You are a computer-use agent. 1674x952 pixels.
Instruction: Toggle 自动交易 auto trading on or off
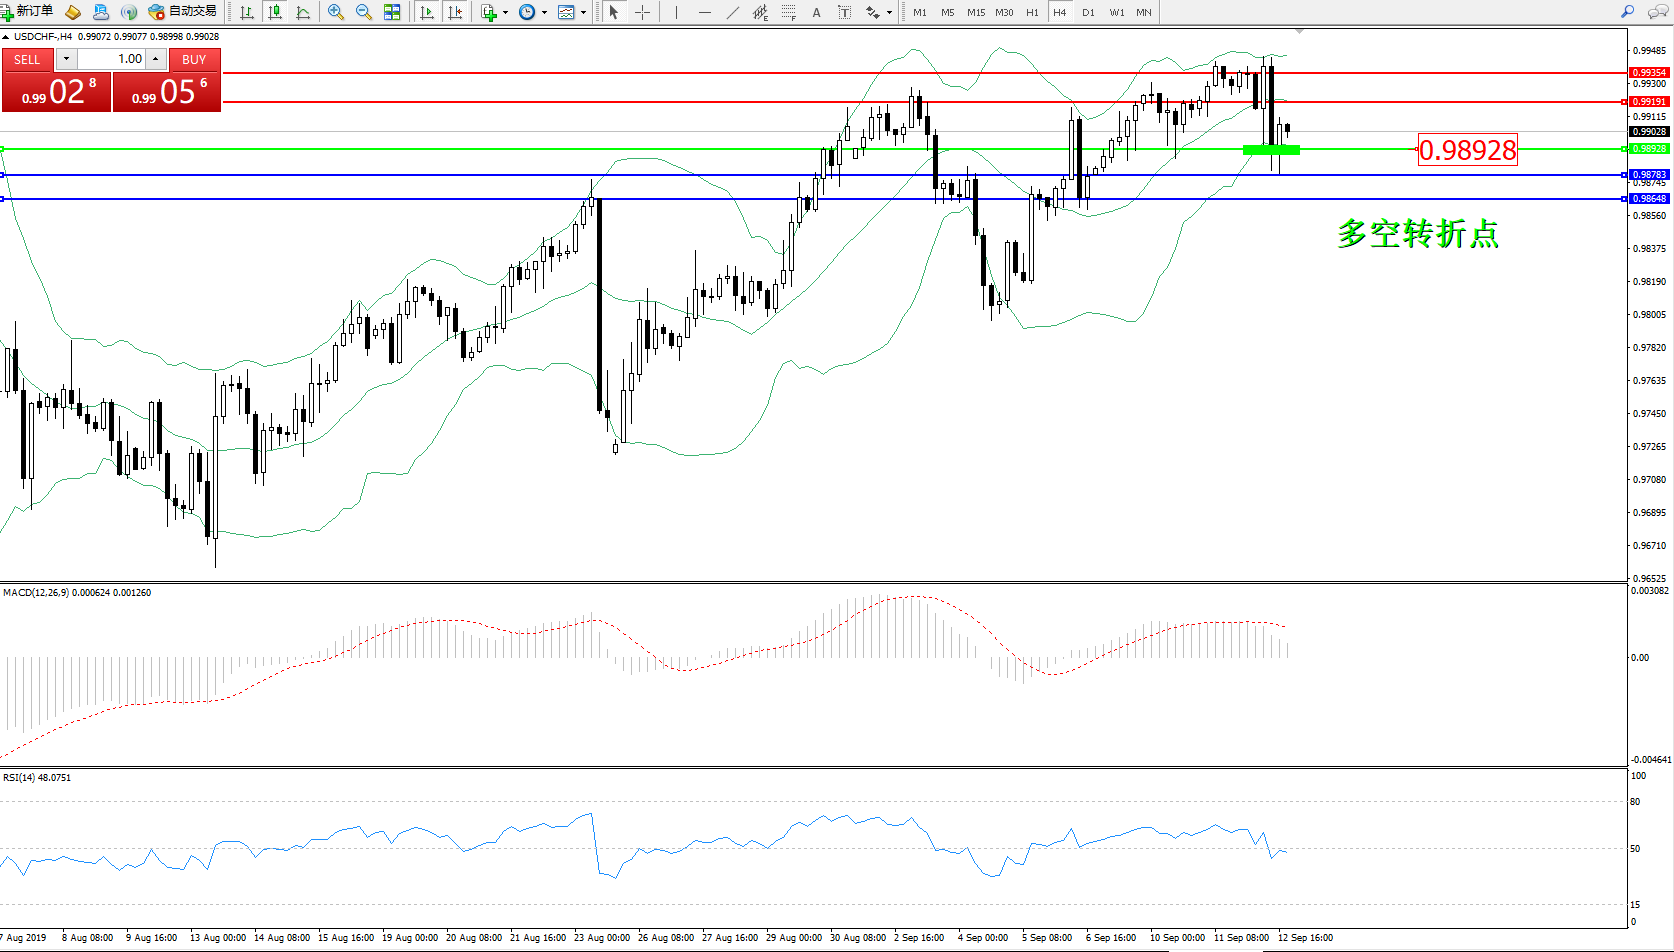183,11
